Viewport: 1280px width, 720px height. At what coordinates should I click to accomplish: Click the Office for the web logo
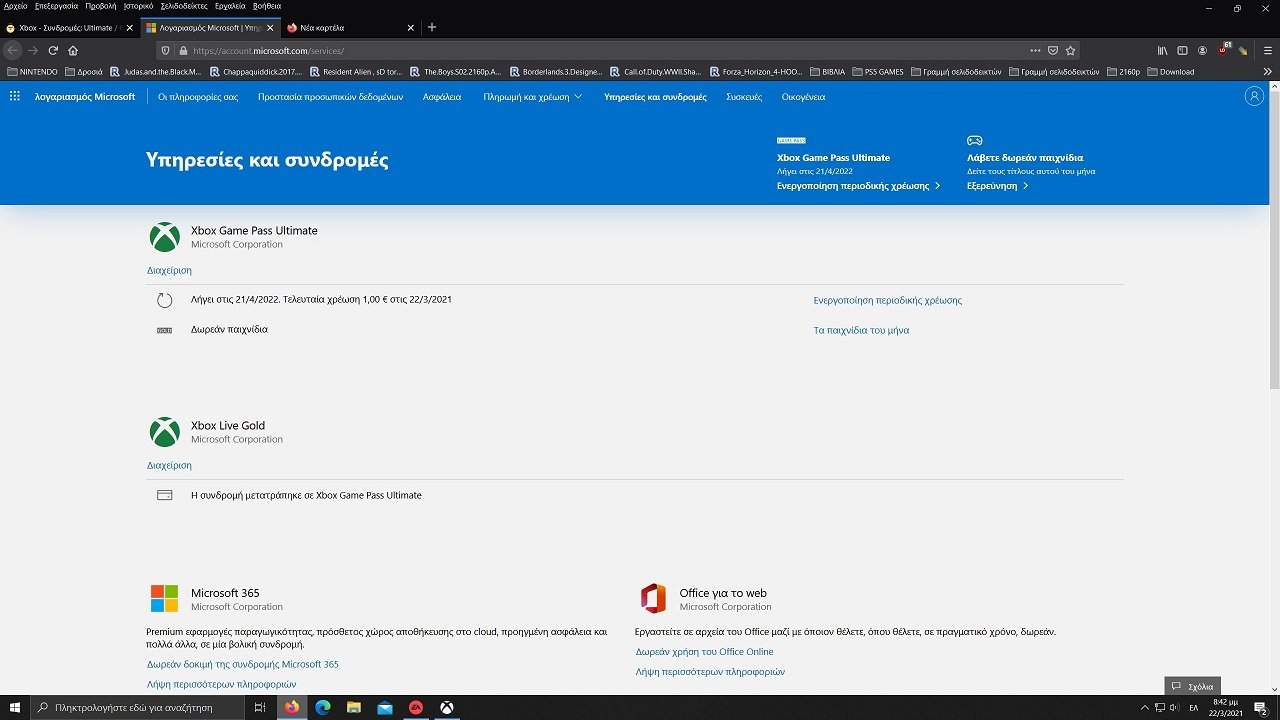pyautogui.click(x=653, y=599)
